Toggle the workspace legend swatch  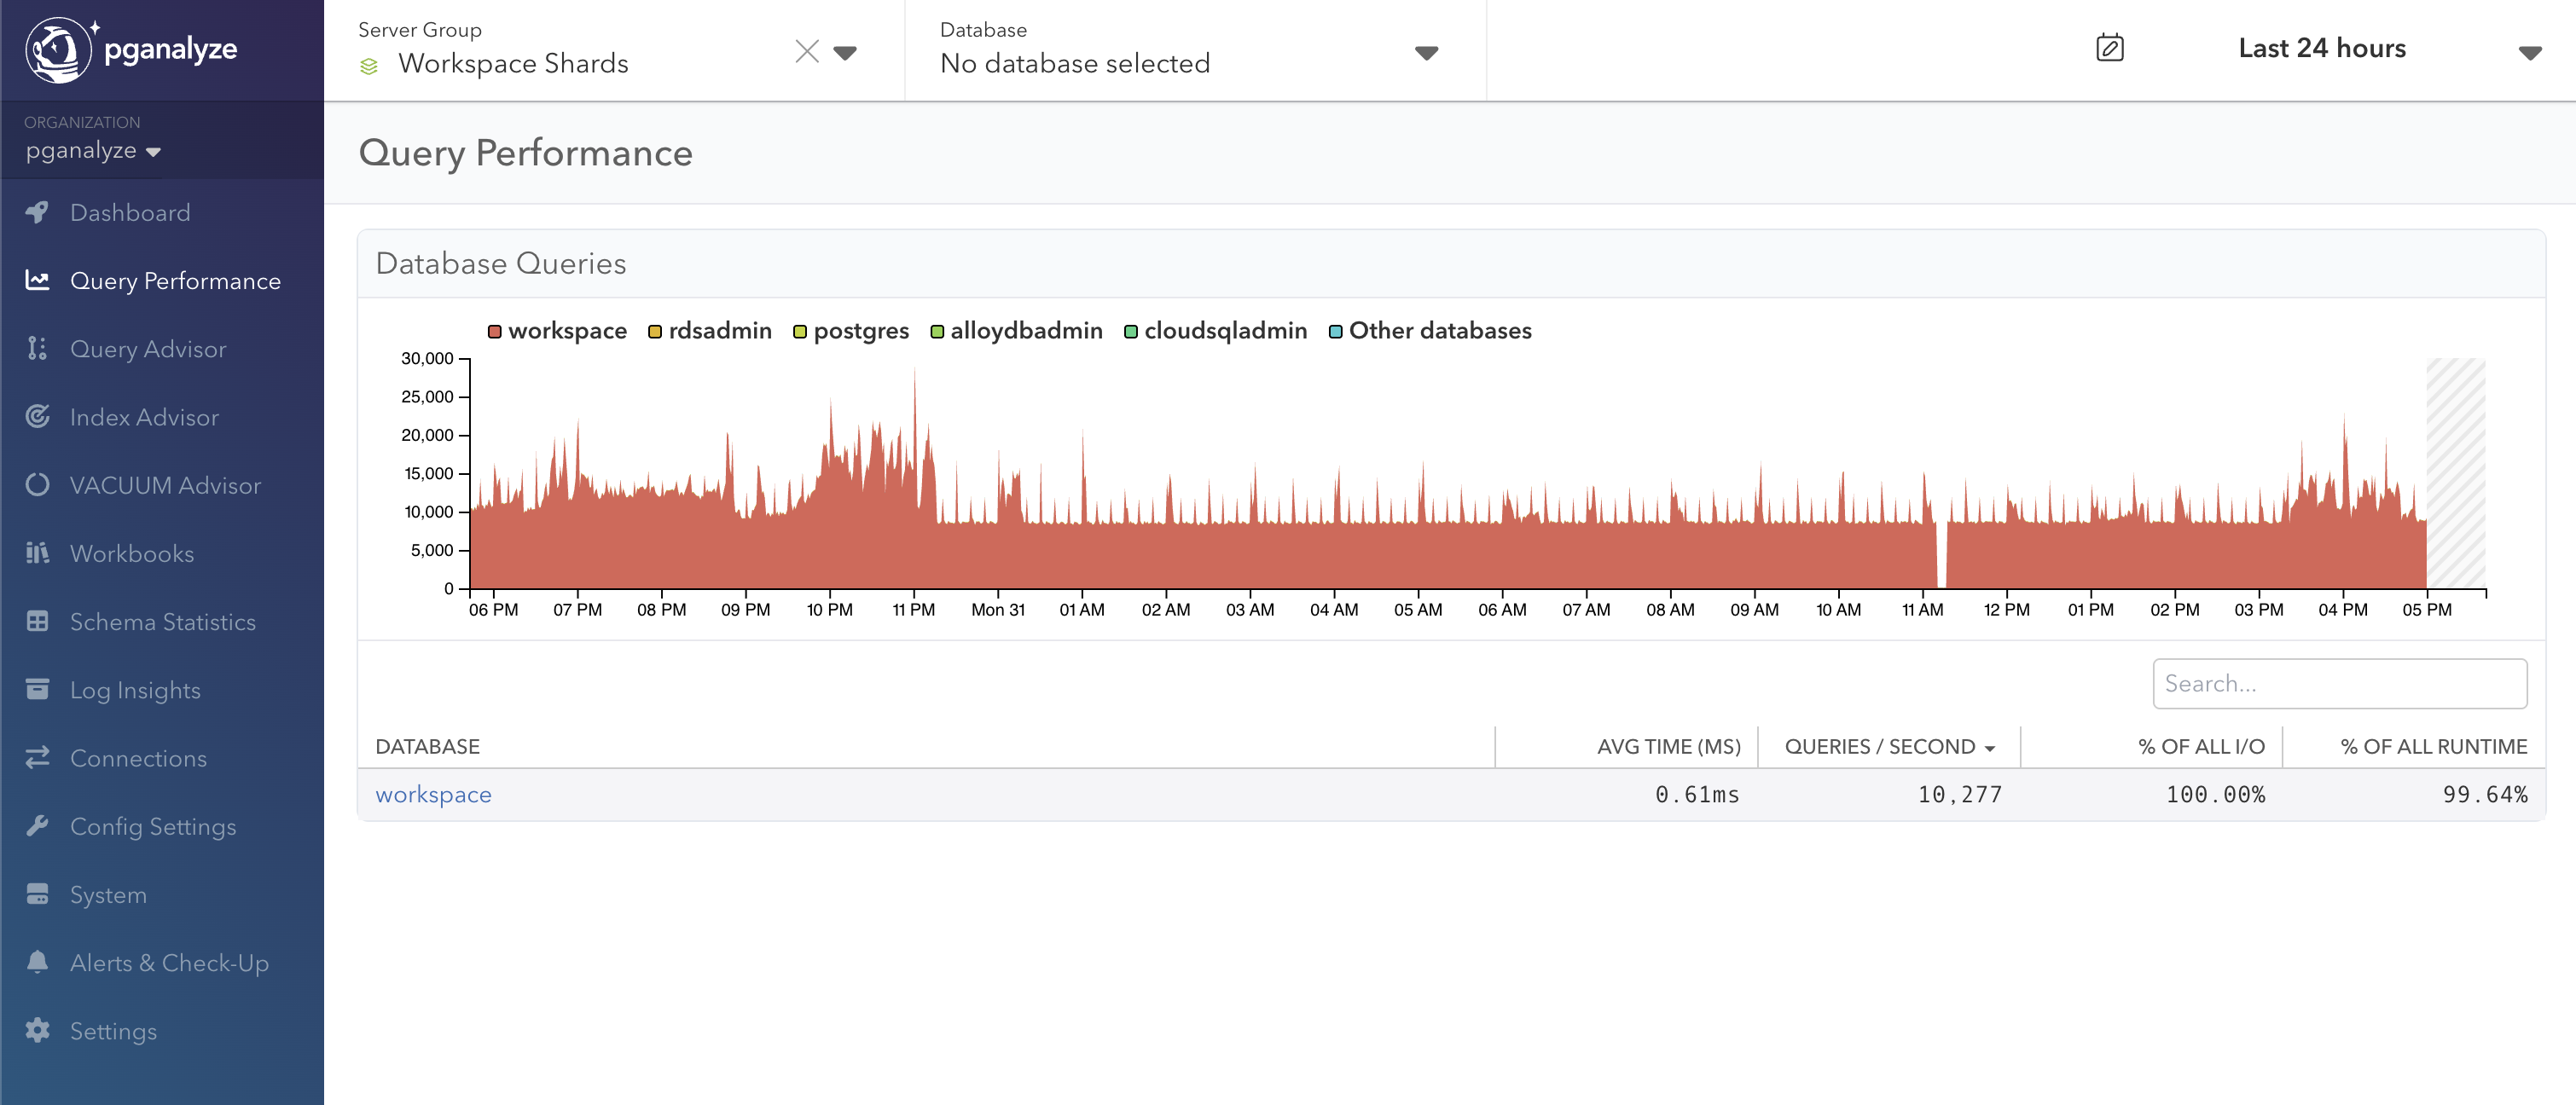pyautogui.click(x=494, y=331)
